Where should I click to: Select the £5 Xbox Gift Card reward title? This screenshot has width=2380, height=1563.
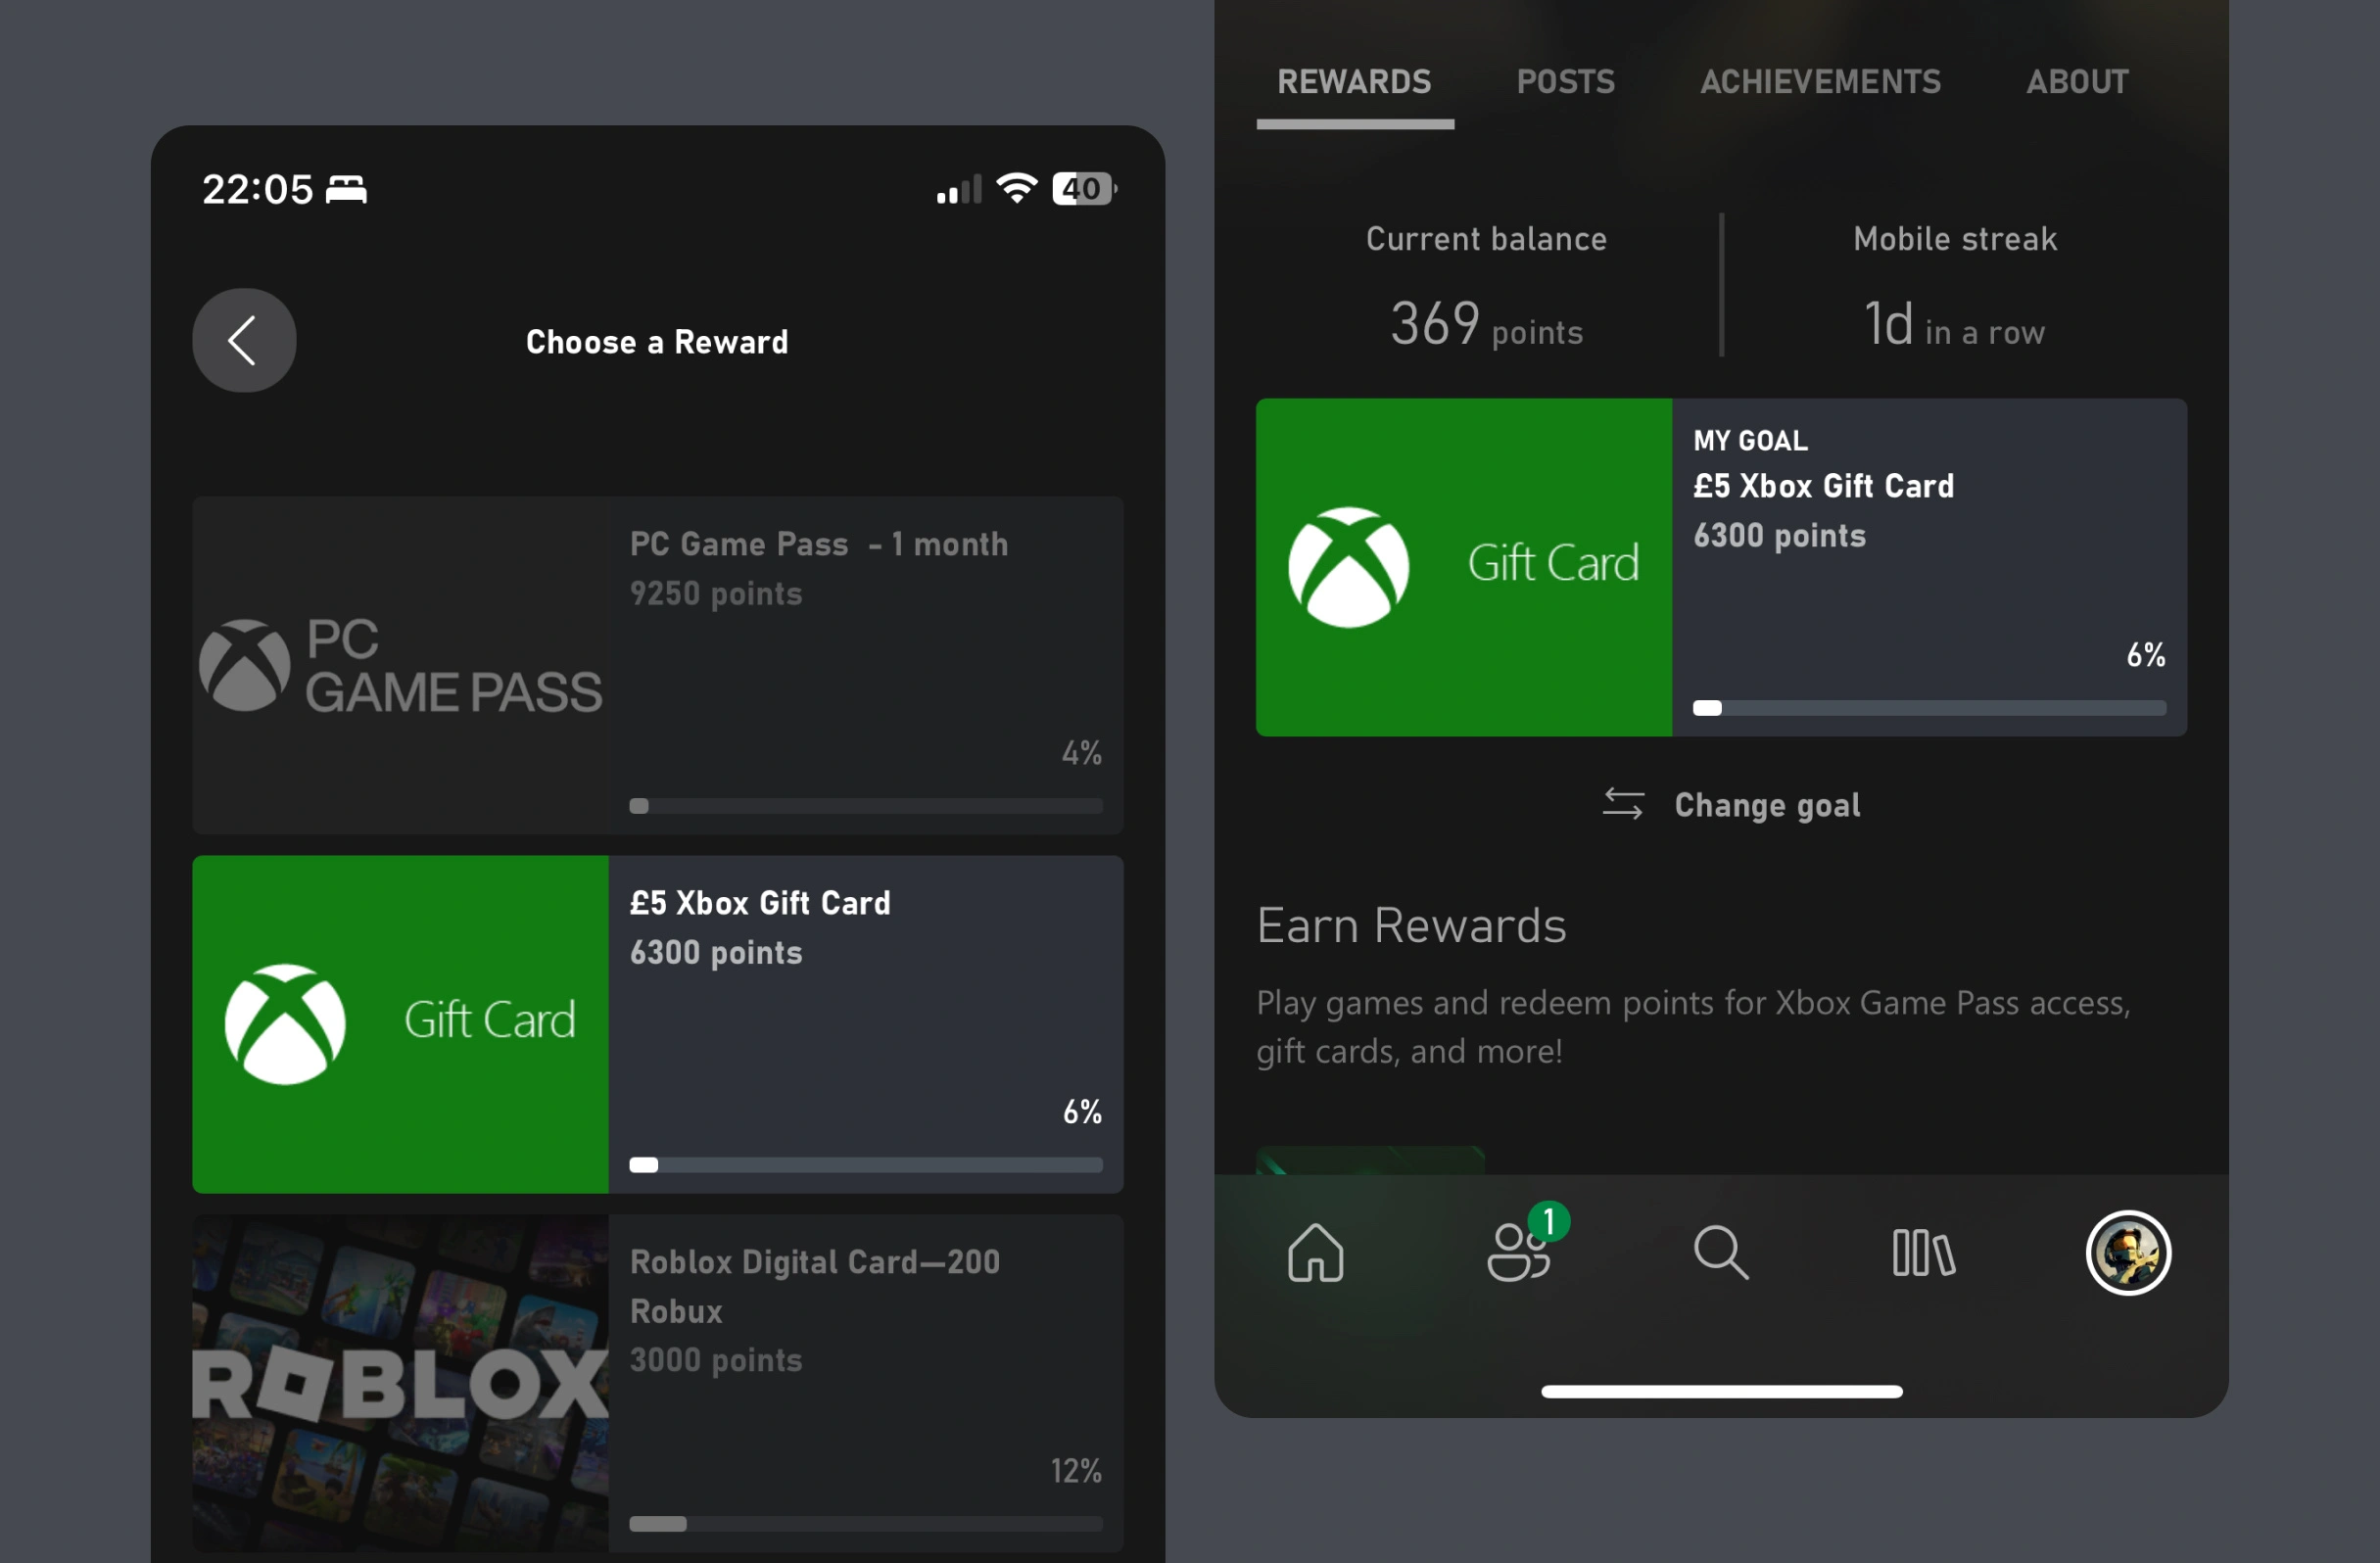(760, 903)
